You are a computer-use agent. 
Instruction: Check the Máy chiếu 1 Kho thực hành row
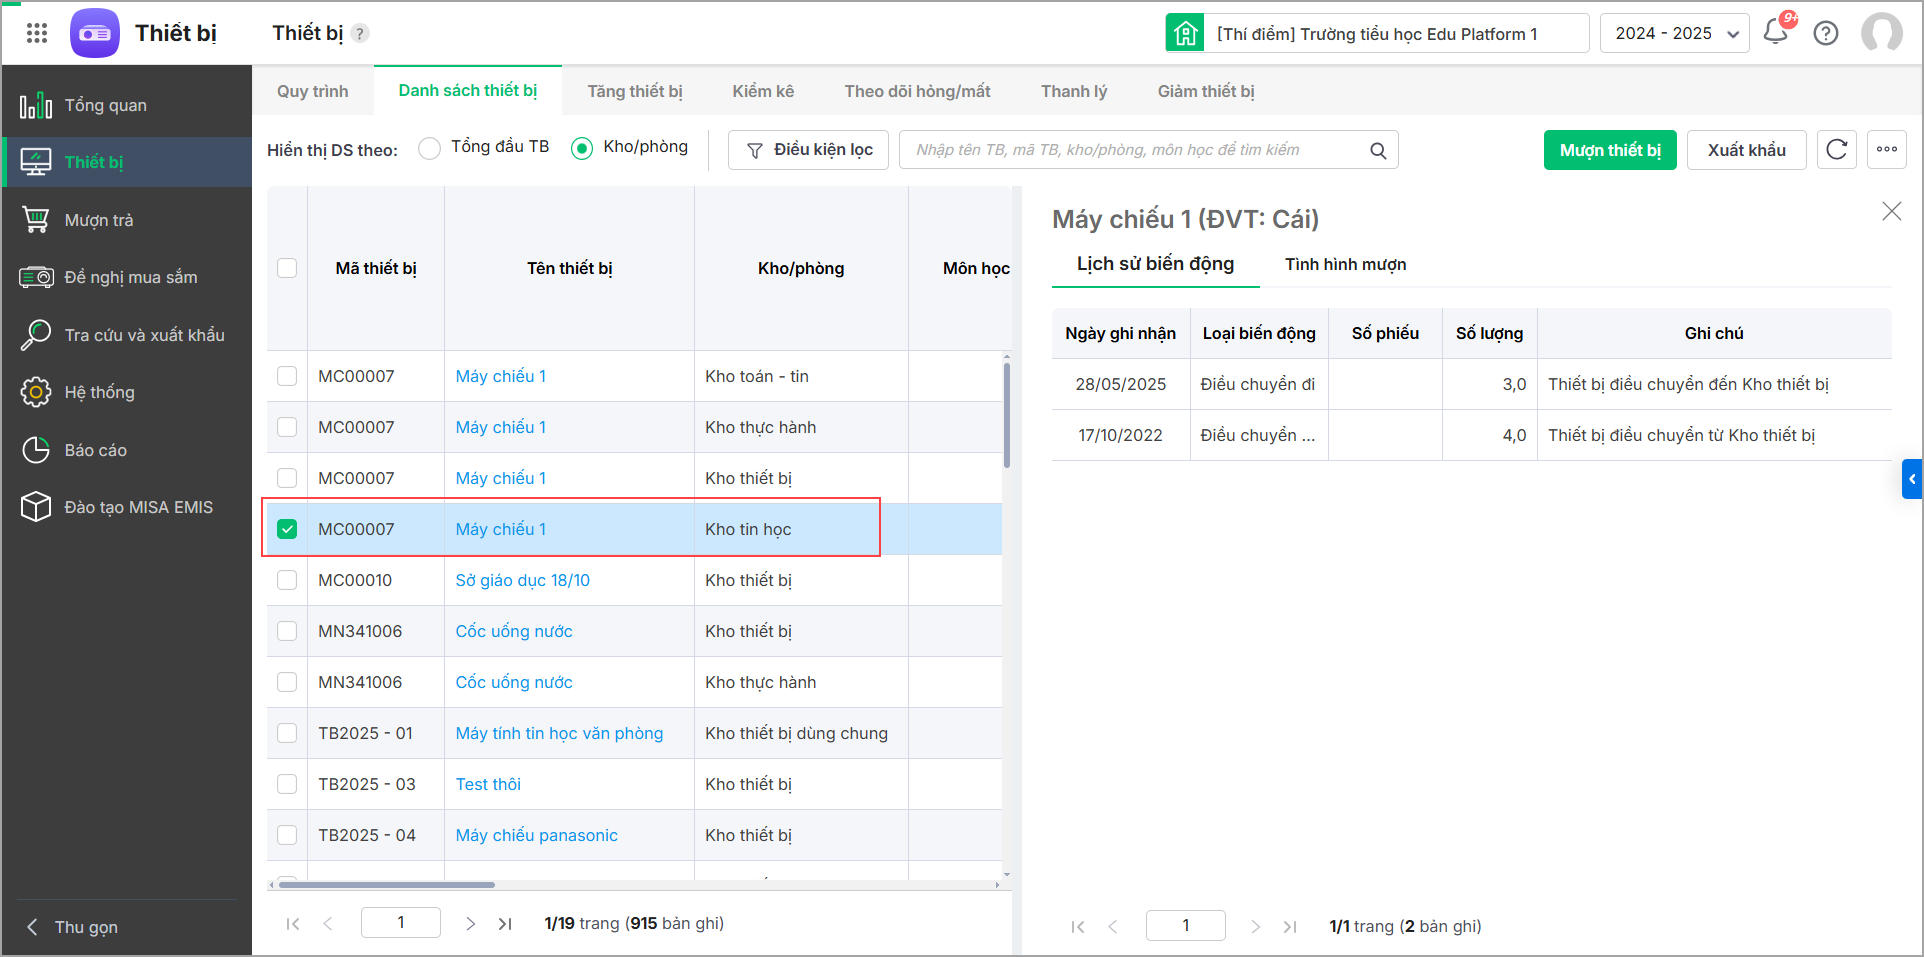[287, 427]
